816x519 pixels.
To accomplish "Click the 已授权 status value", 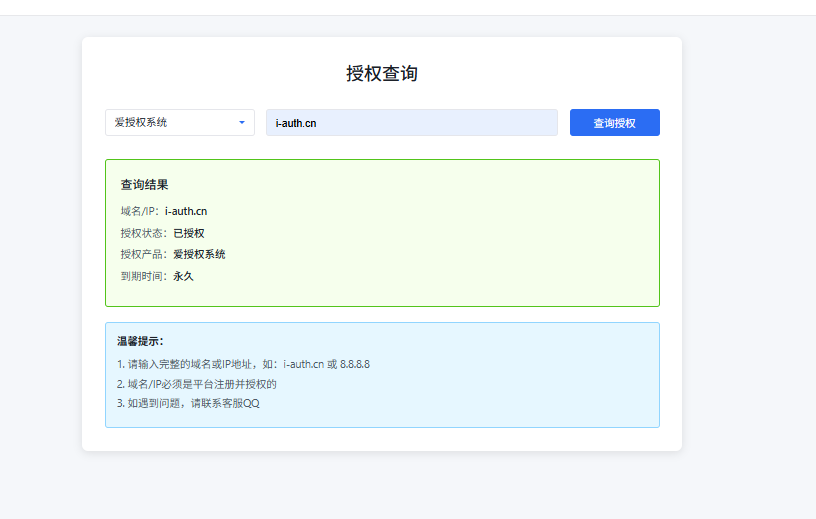I will coord(188,233).
